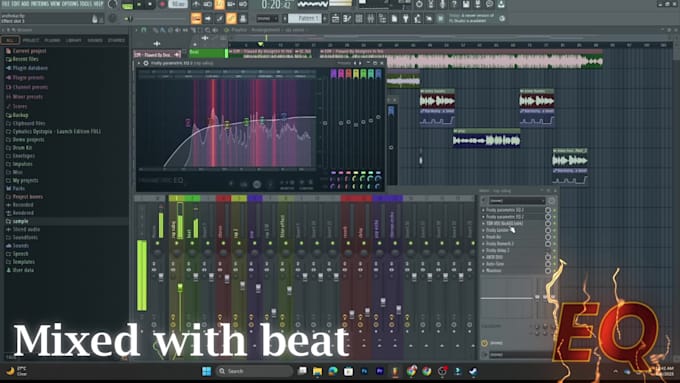Adjust the main volume knob
The width and height of the screenshot is (680, 383).
113,5
